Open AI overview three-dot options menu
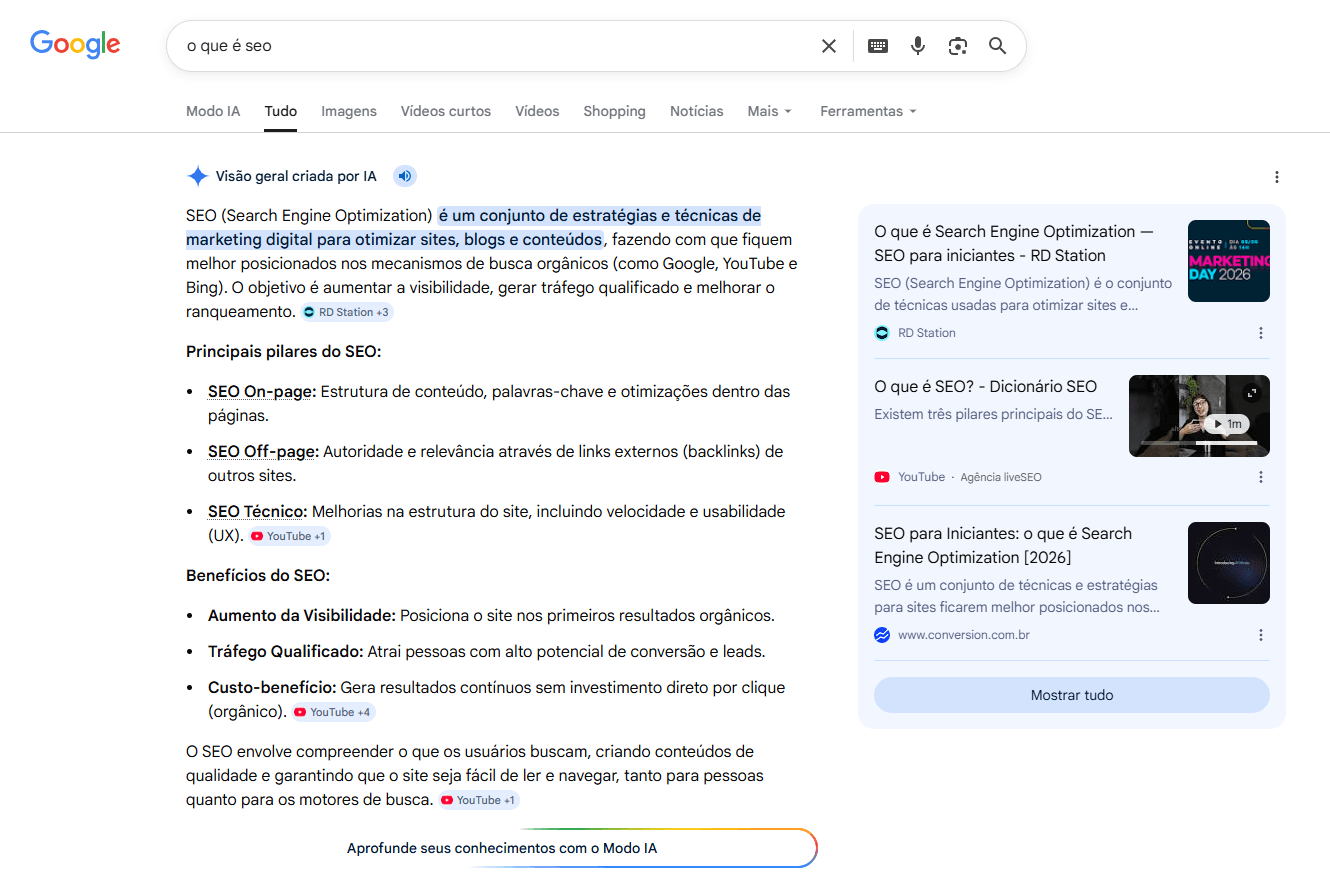 (1277, 177)
